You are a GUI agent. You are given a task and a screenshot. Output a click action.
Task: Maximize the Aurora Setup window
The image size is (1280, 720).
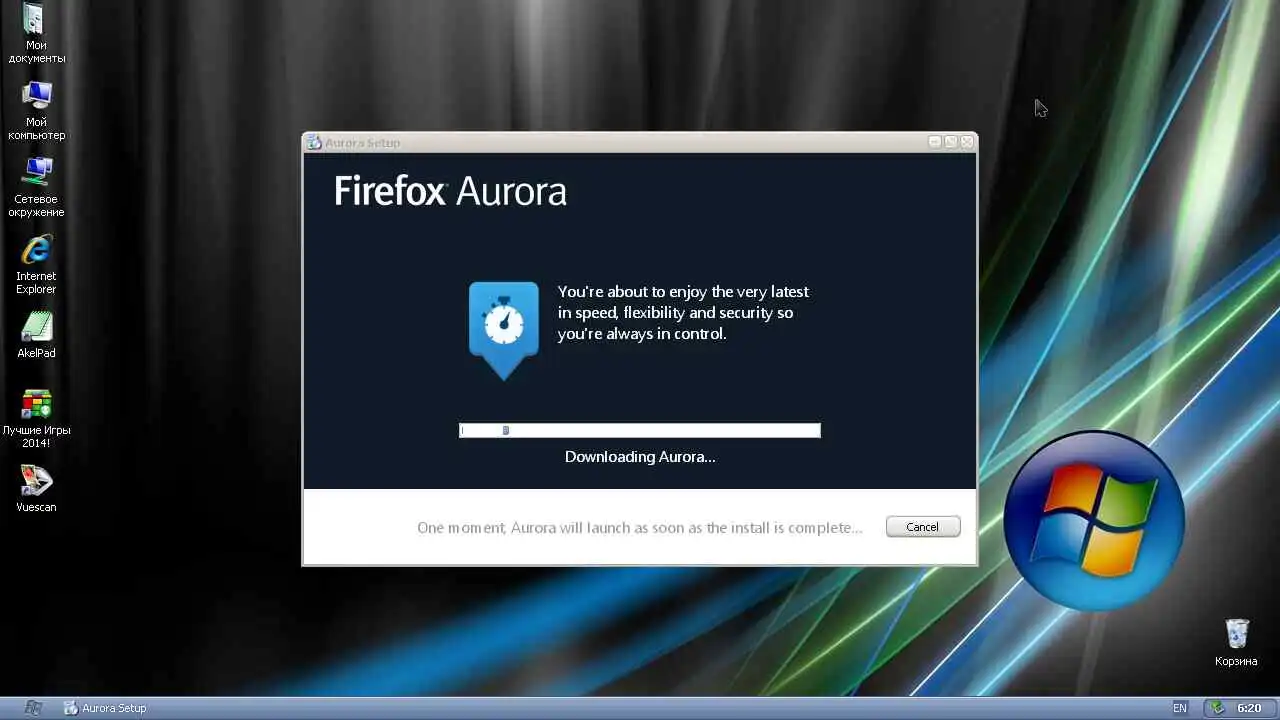(x=951, y=142)
